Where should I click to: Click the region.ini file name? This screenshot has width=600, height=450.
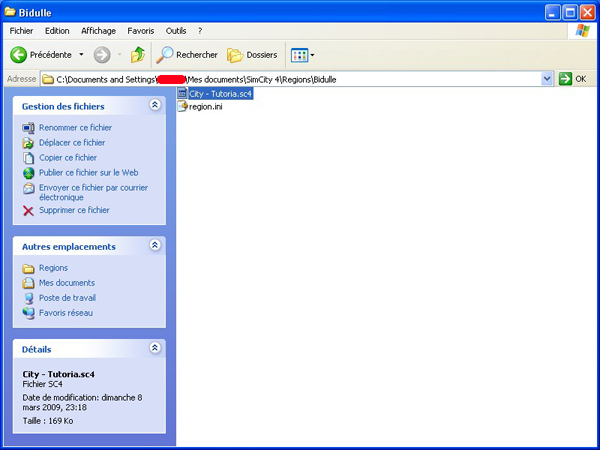205,107
